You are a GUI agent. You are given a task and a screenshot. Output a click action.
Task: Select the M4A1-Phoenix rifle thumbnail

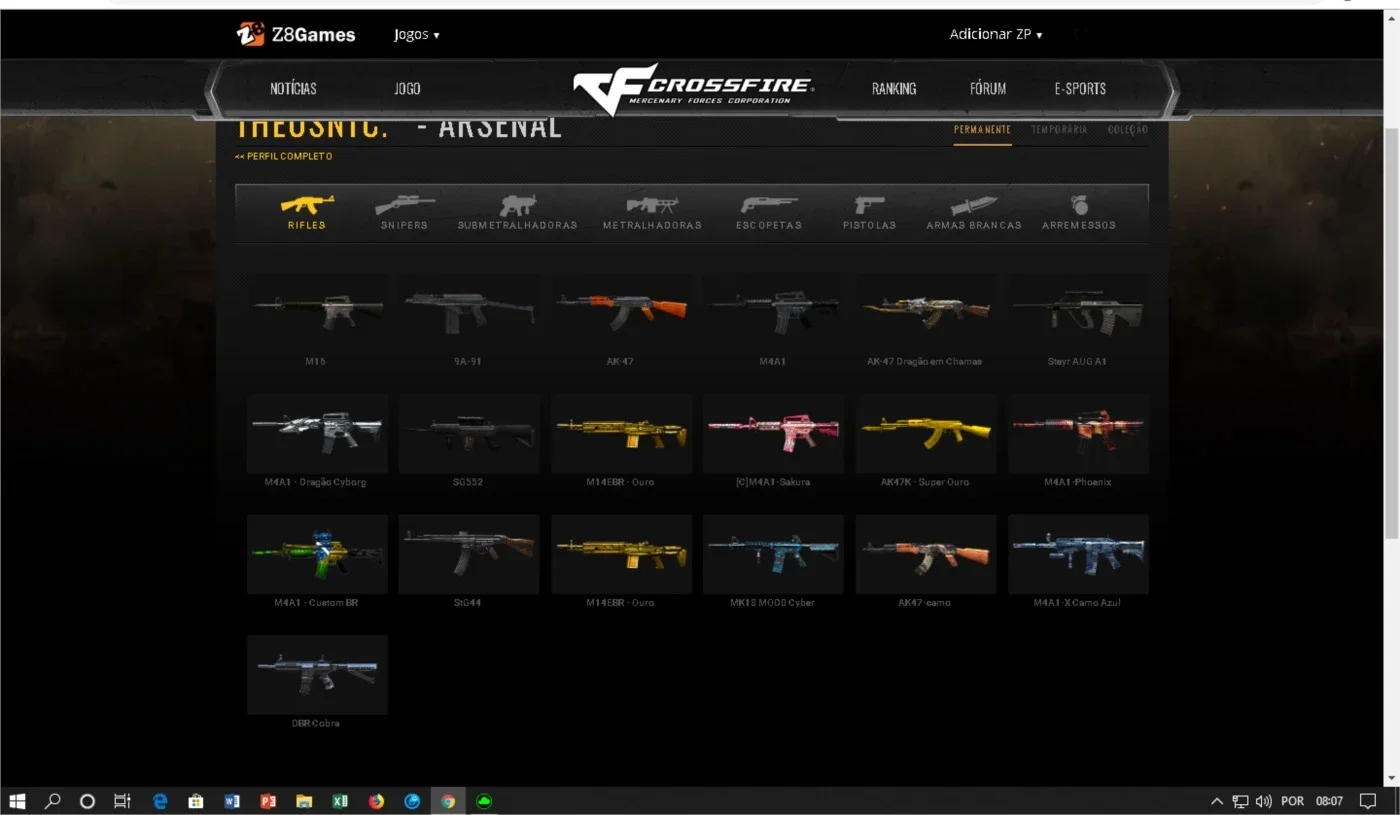click(x=1078, y=433)
